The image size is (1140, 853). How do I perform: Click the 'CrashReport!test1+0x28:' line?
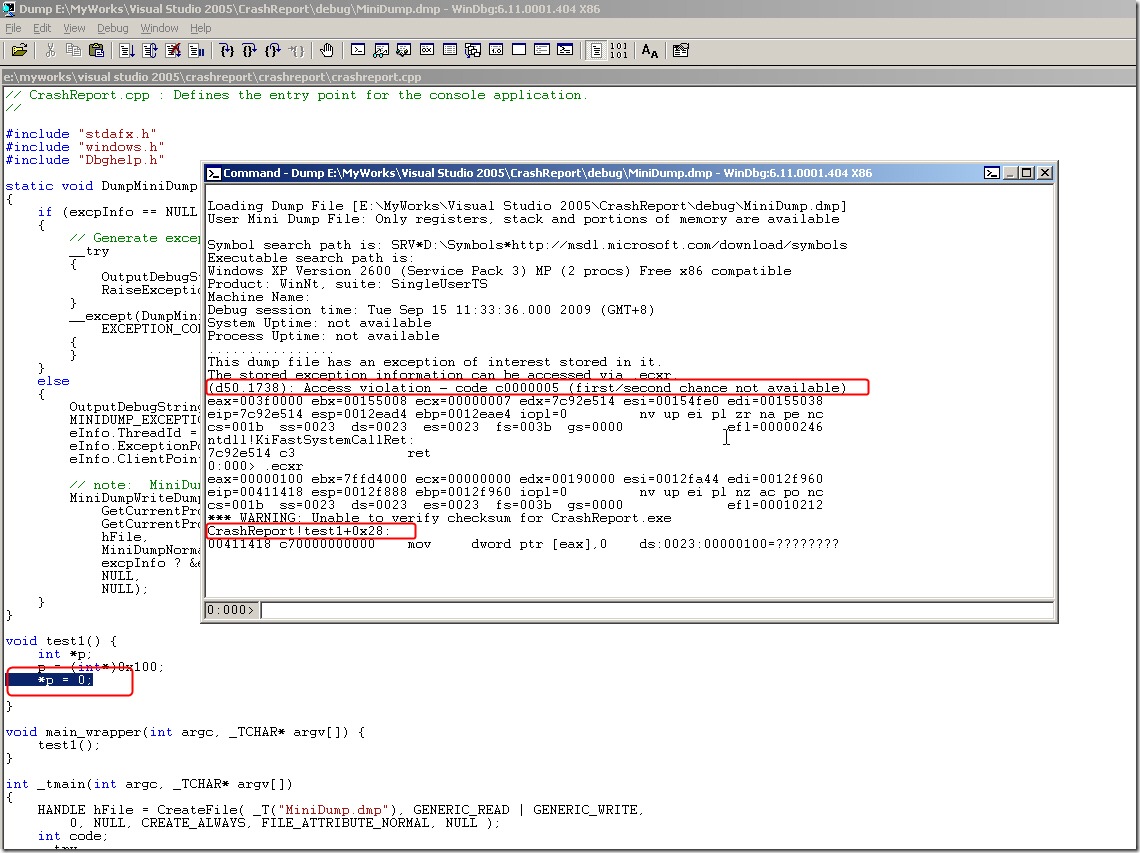tap(299, 531)
